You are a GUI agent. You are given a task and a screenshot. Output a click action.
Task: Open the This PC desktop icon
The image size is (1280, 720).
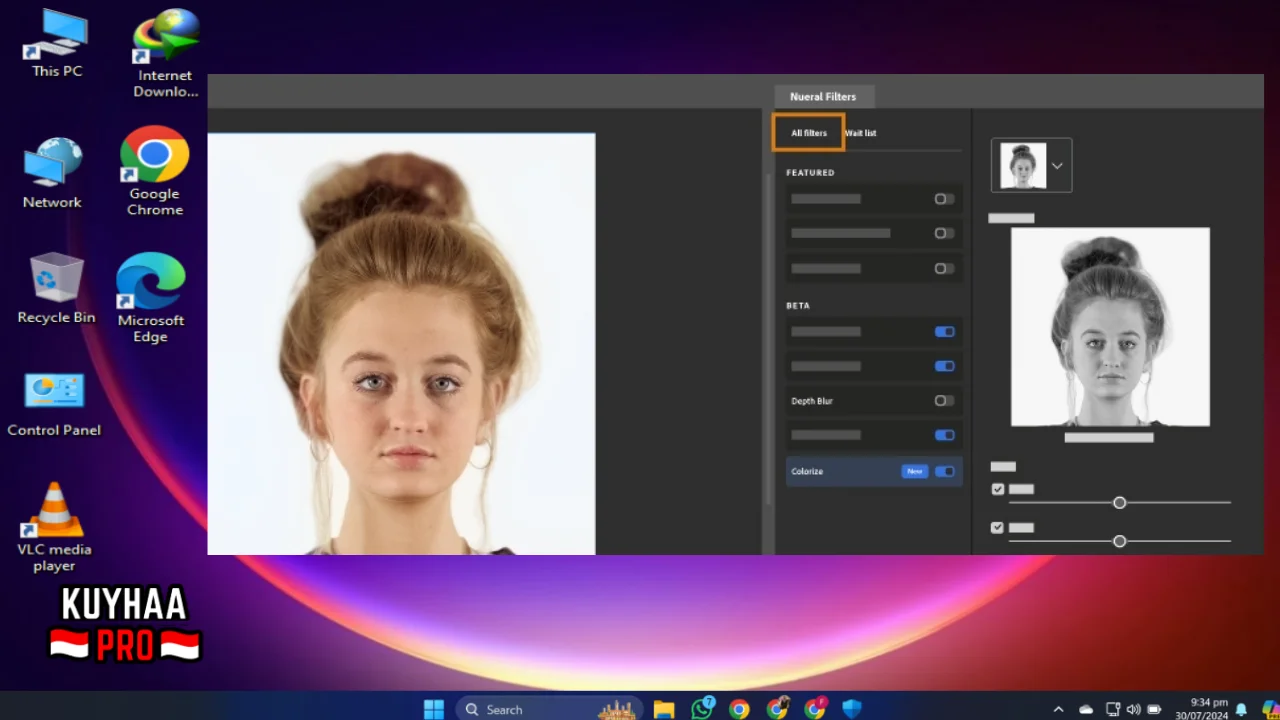[x=56, y=44]
